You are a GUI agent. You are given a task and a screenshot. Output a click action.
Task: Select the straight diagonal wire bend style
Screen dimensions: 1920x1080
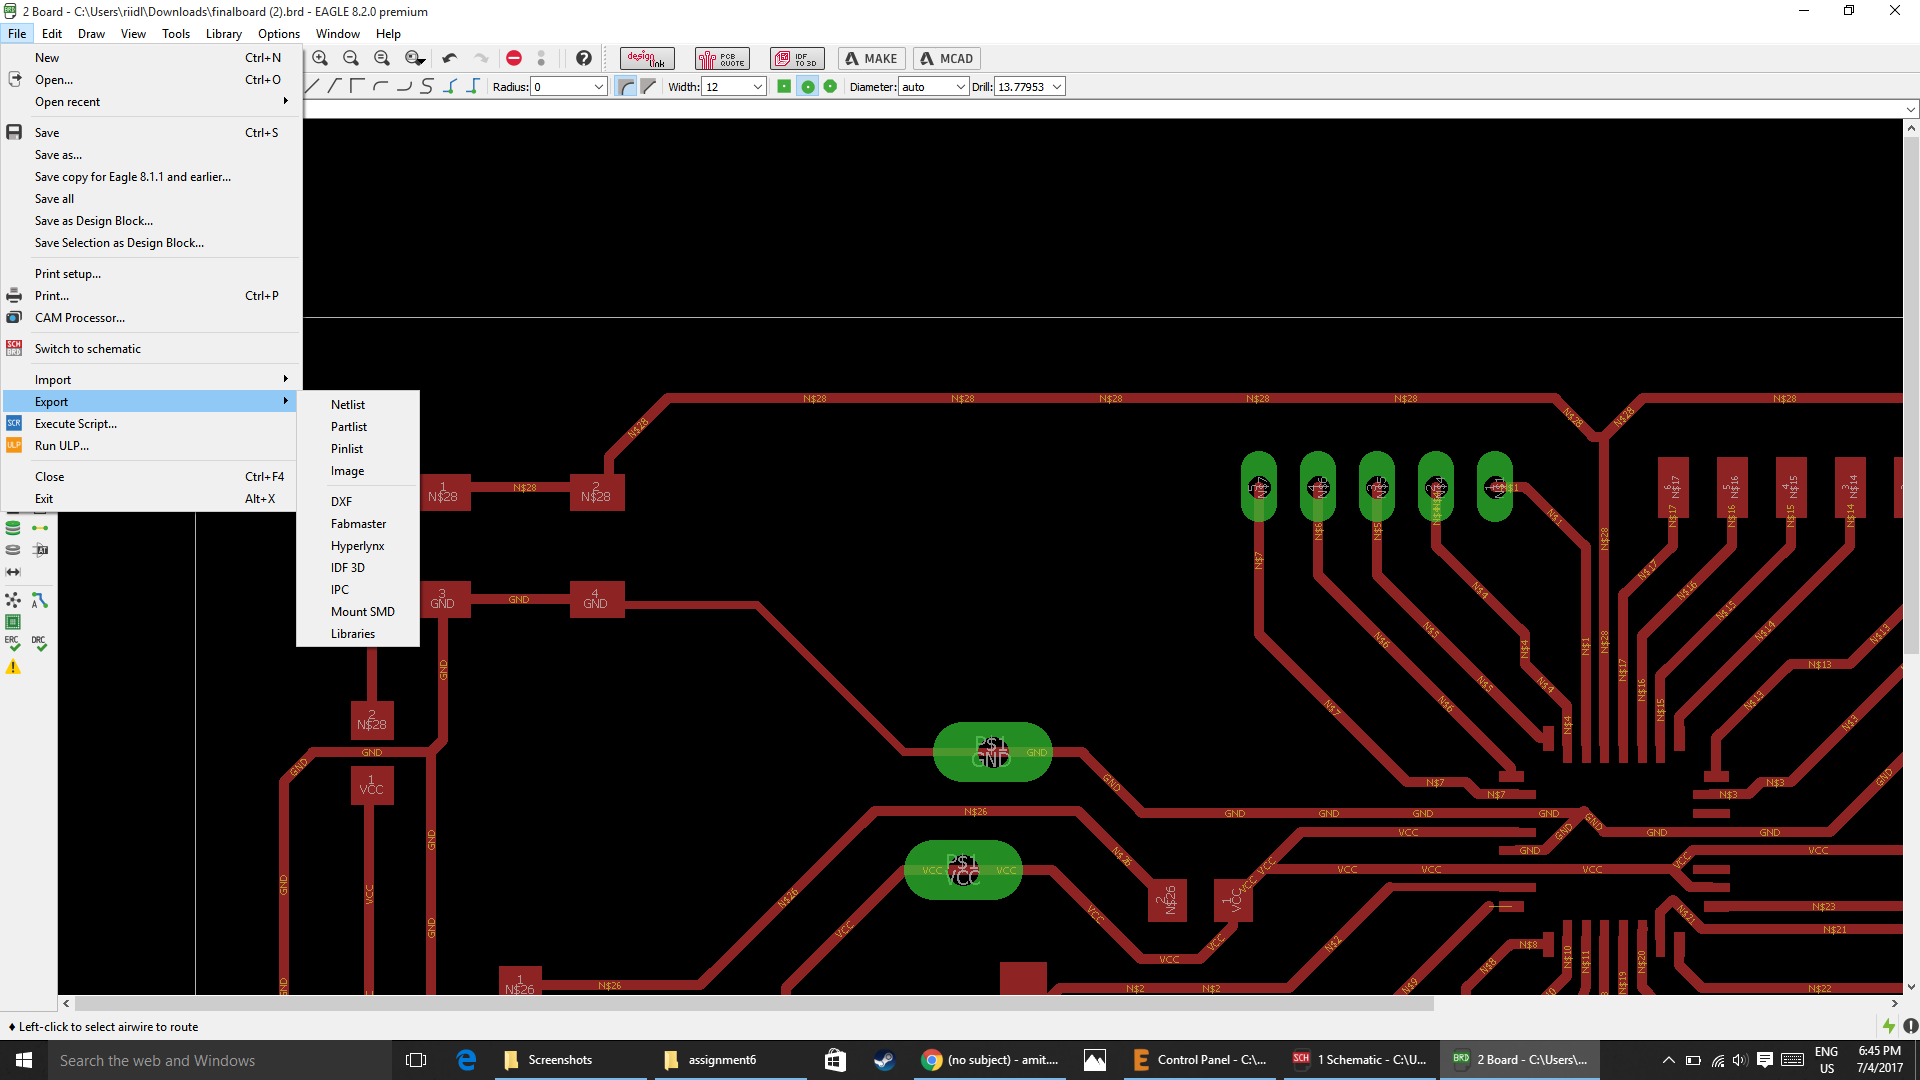[311, 86]
